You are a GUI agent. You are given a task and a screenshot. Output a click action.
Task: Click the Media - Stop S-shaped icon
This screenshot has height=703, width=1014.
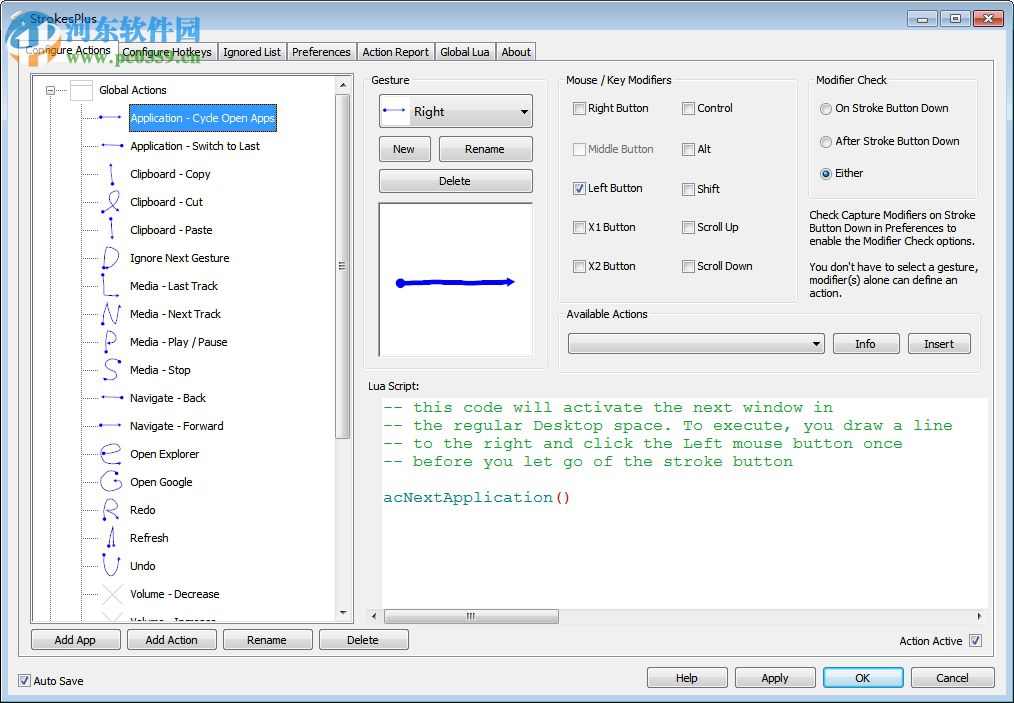112,370
